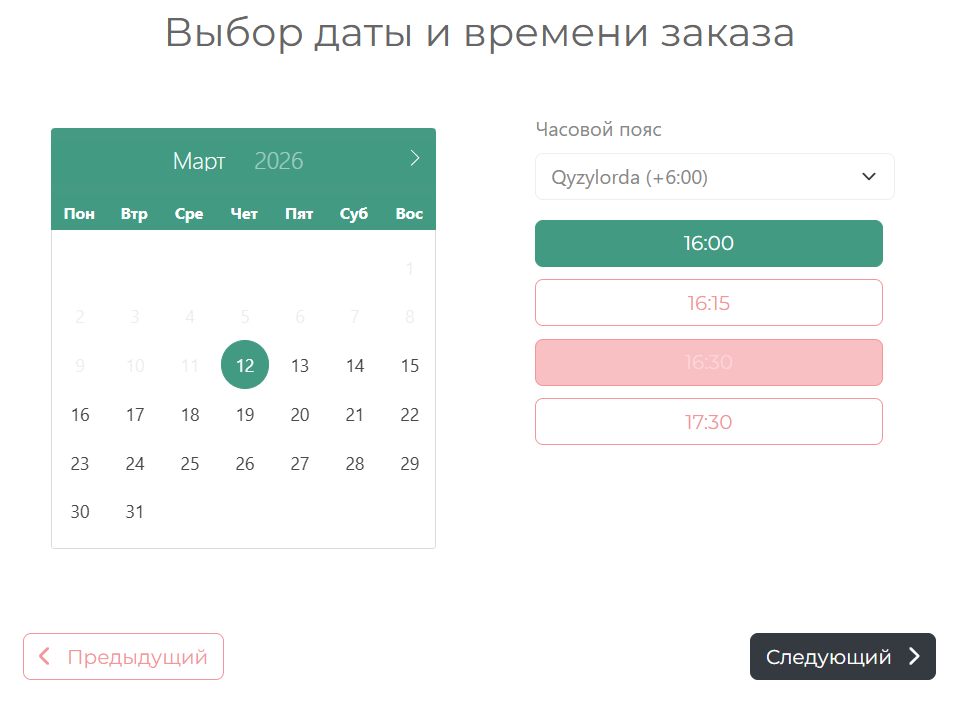This screenshot has height=703, width=959.
Task: Click the disabled 16:30 time slot
Action: coord(708,362)
